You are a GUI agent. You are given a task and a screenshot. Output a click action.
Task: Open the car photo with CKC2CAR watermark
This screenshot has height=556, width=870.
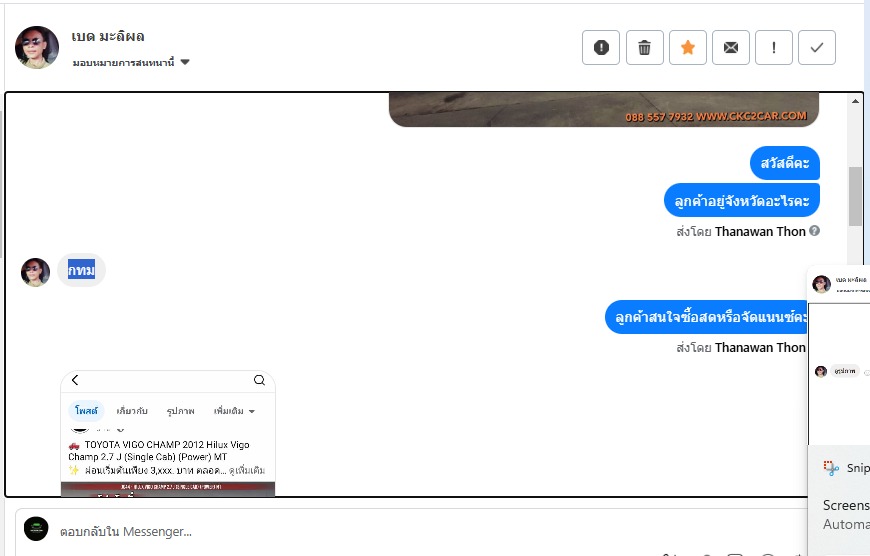click(604, 110)
